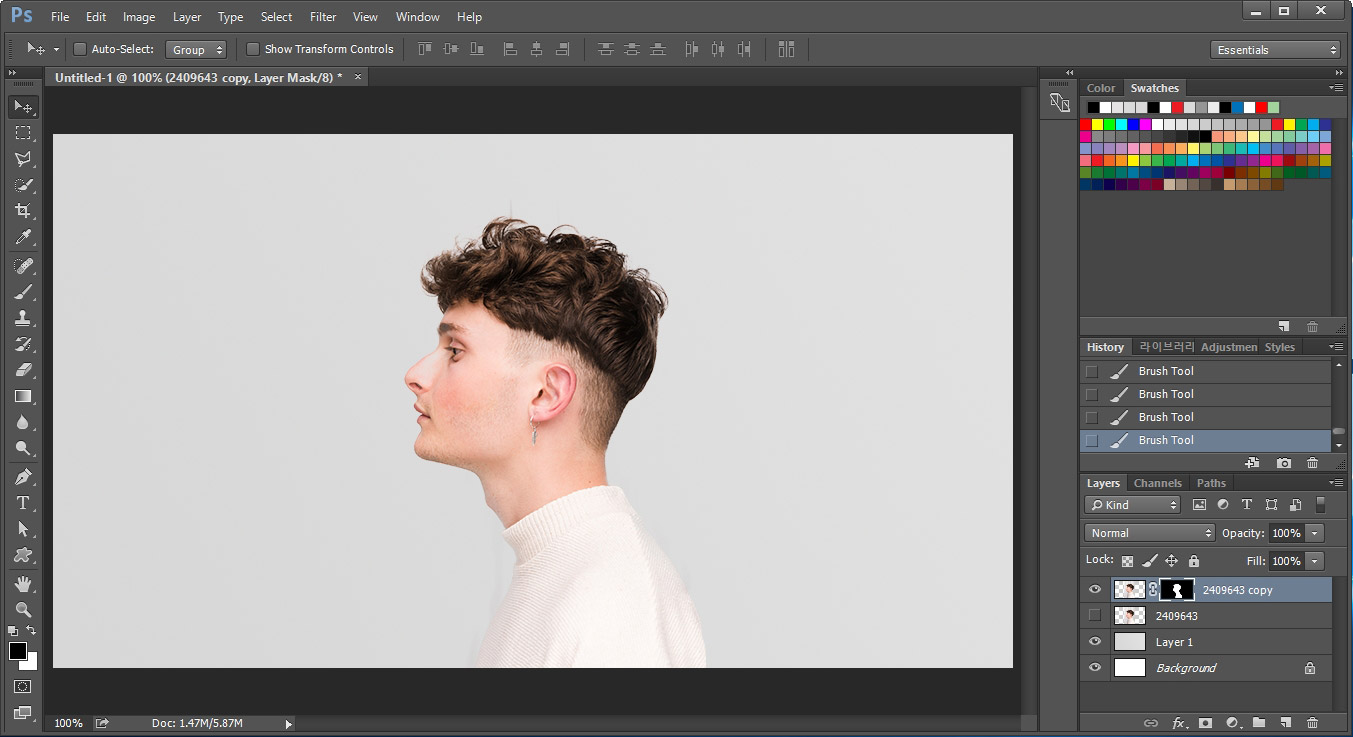Add a layer mask from Layers footer
The image size is (1353, 737).
pyautogui.click(x=1206, y=723)
